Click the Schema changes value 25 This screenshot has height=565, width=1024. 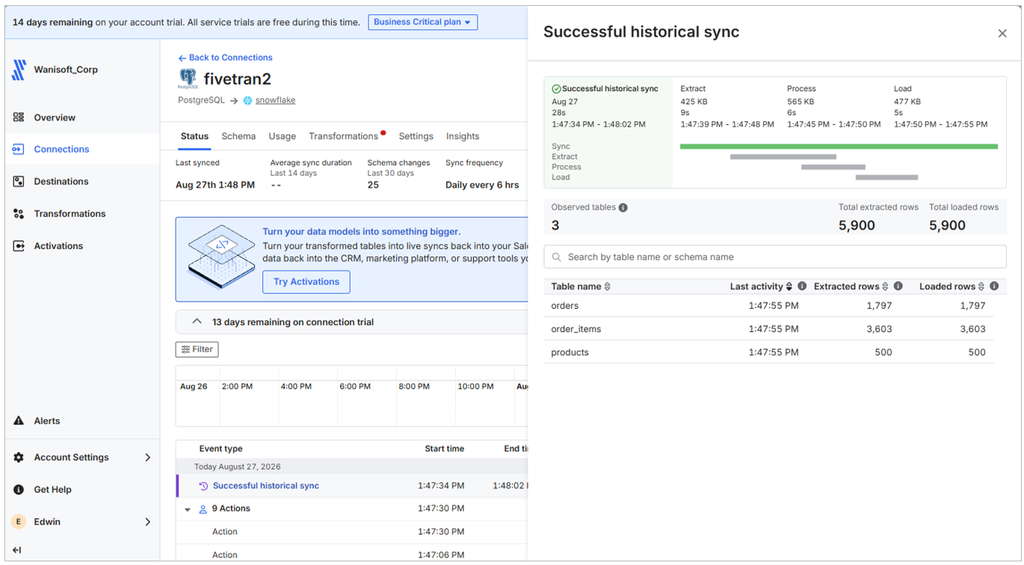pyautogui.click(x=373, y=185)
